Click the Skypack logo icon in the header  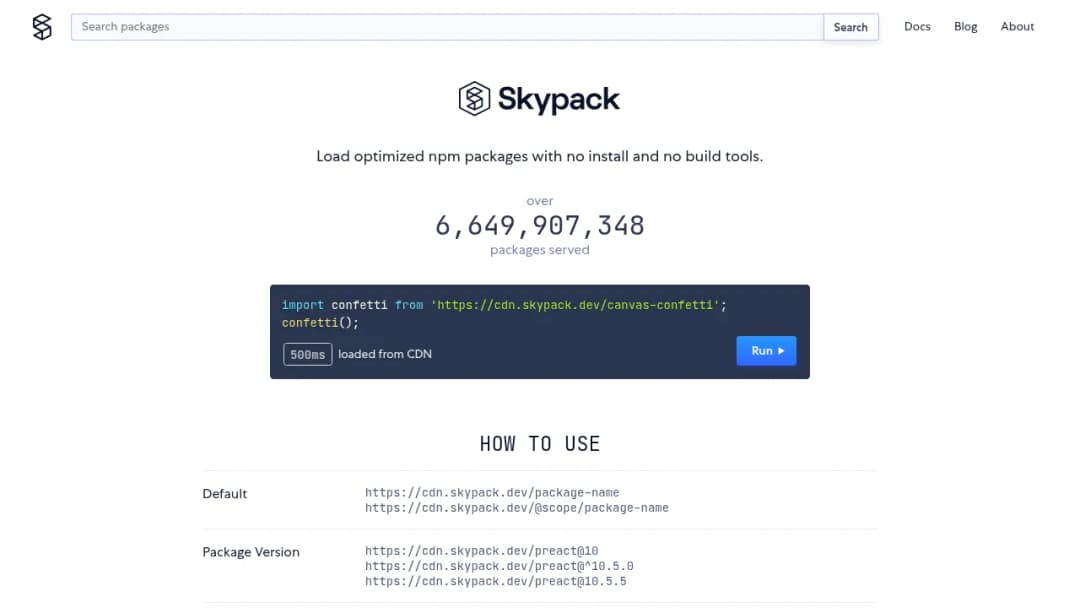tap(42, 27)
